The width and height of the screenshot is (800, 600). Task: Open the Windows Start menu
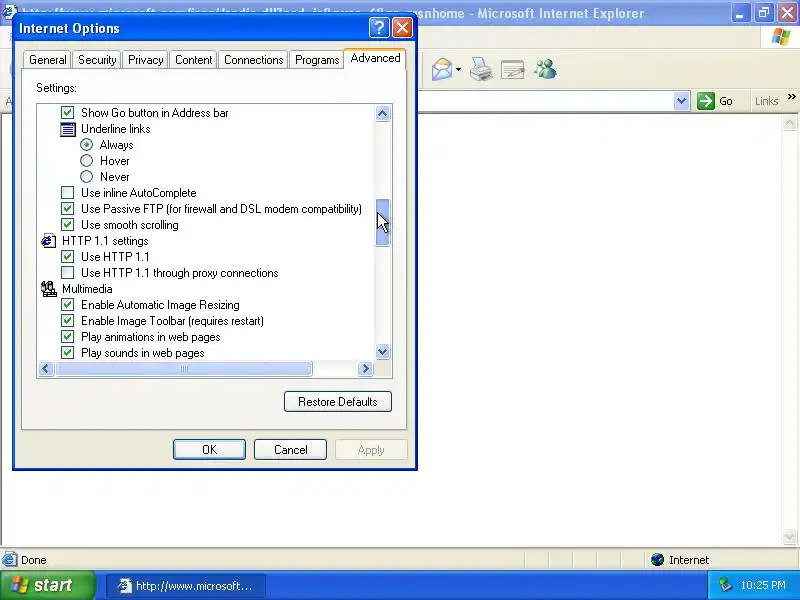tap(47, 585)
